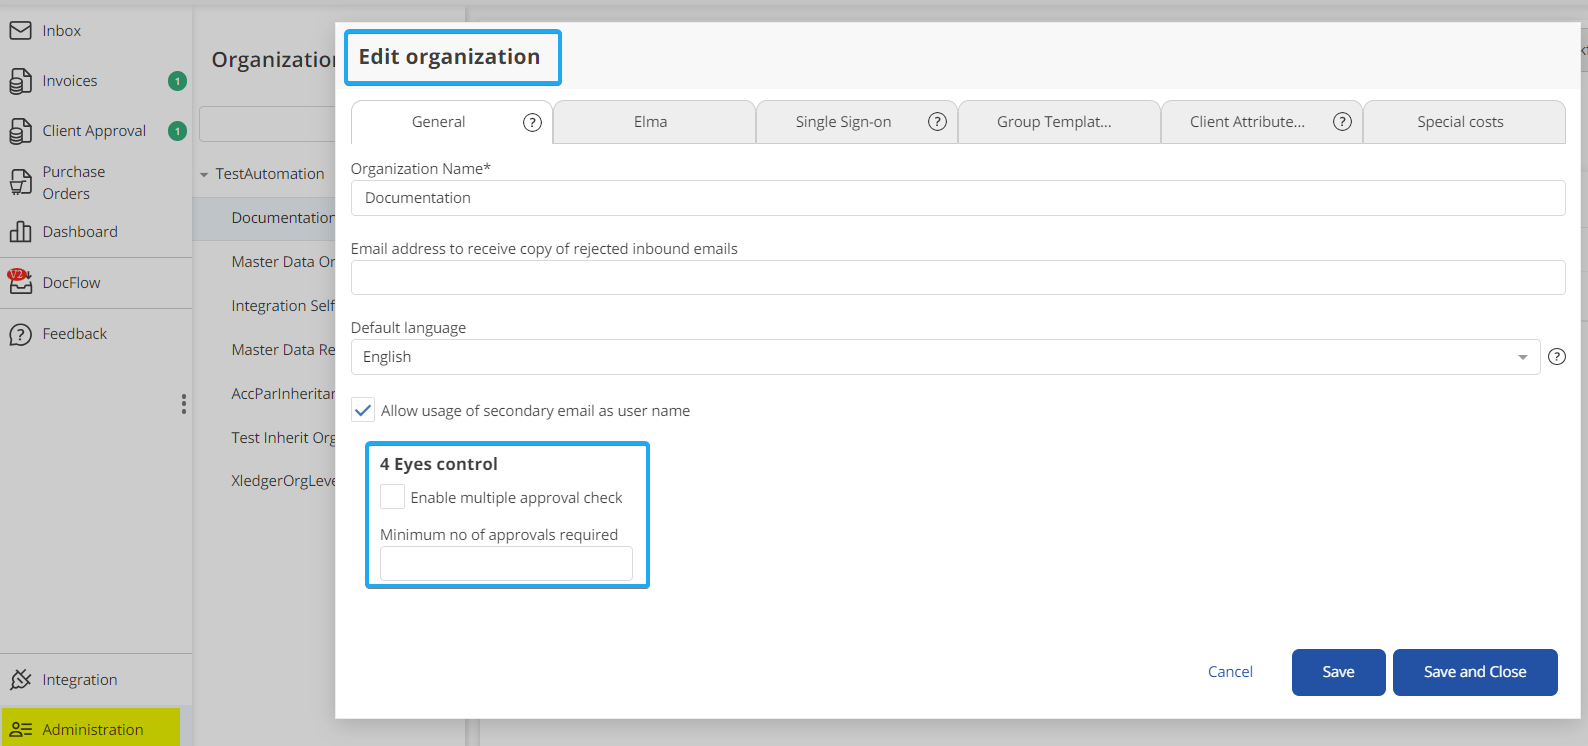Click the Save and Close button
Image resolution: width=1588 pixels, height=746 pixels.
(x=1474, y=672)
